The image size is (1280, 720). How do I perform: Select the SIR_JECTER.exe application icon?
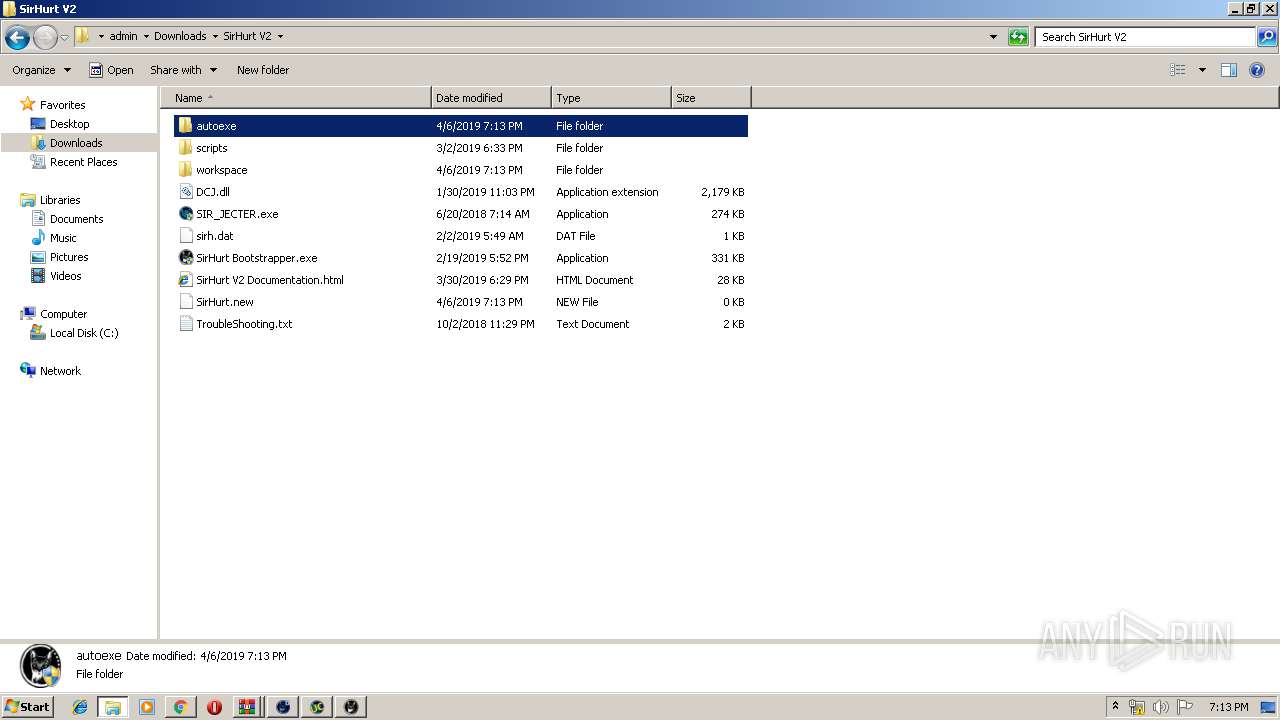pos(186,214)
